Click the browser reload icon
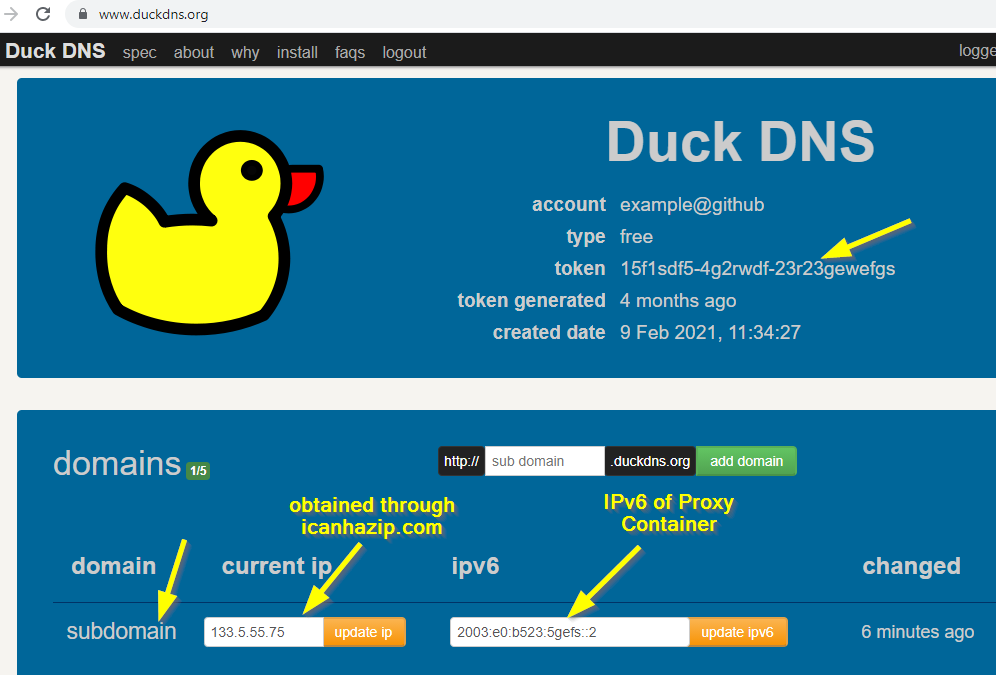Image resolution: width=996 pixels, height=675 pixels. click(x=43, y=13)
